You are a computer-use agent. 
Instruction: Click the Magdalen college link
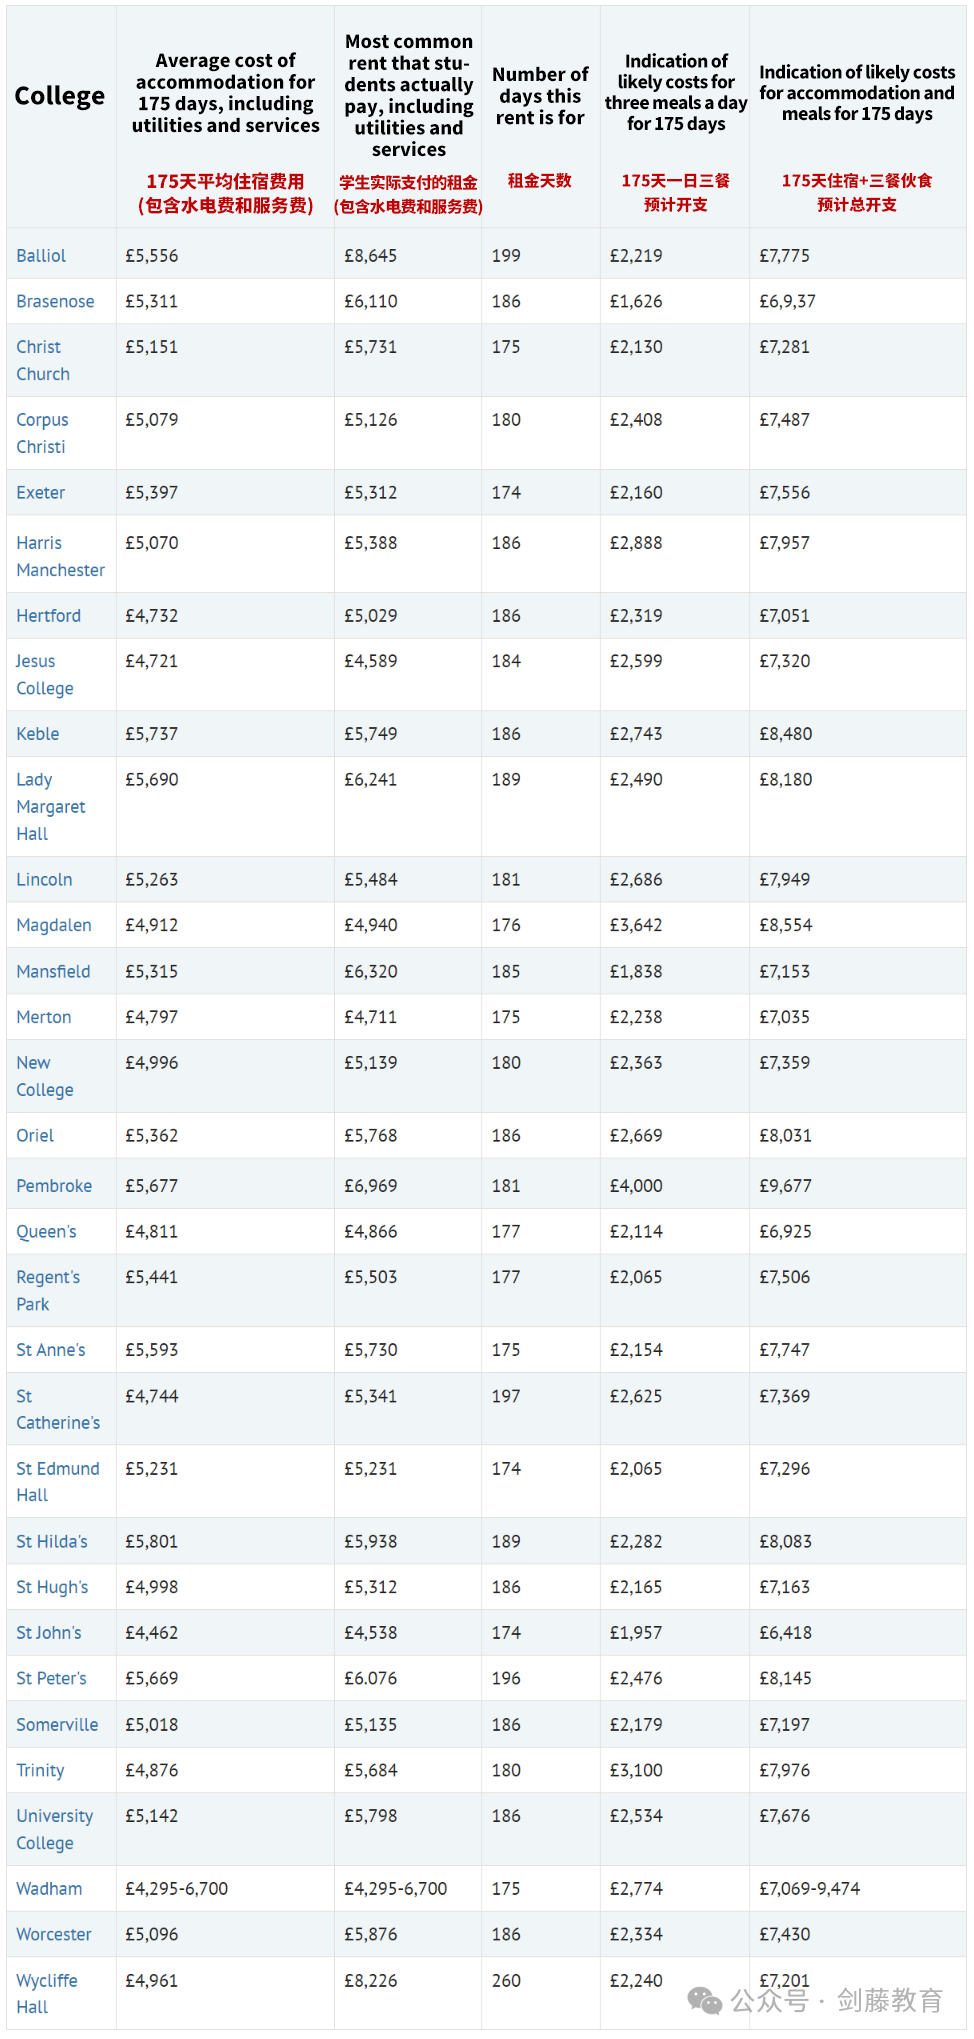(x=54, y=925)
